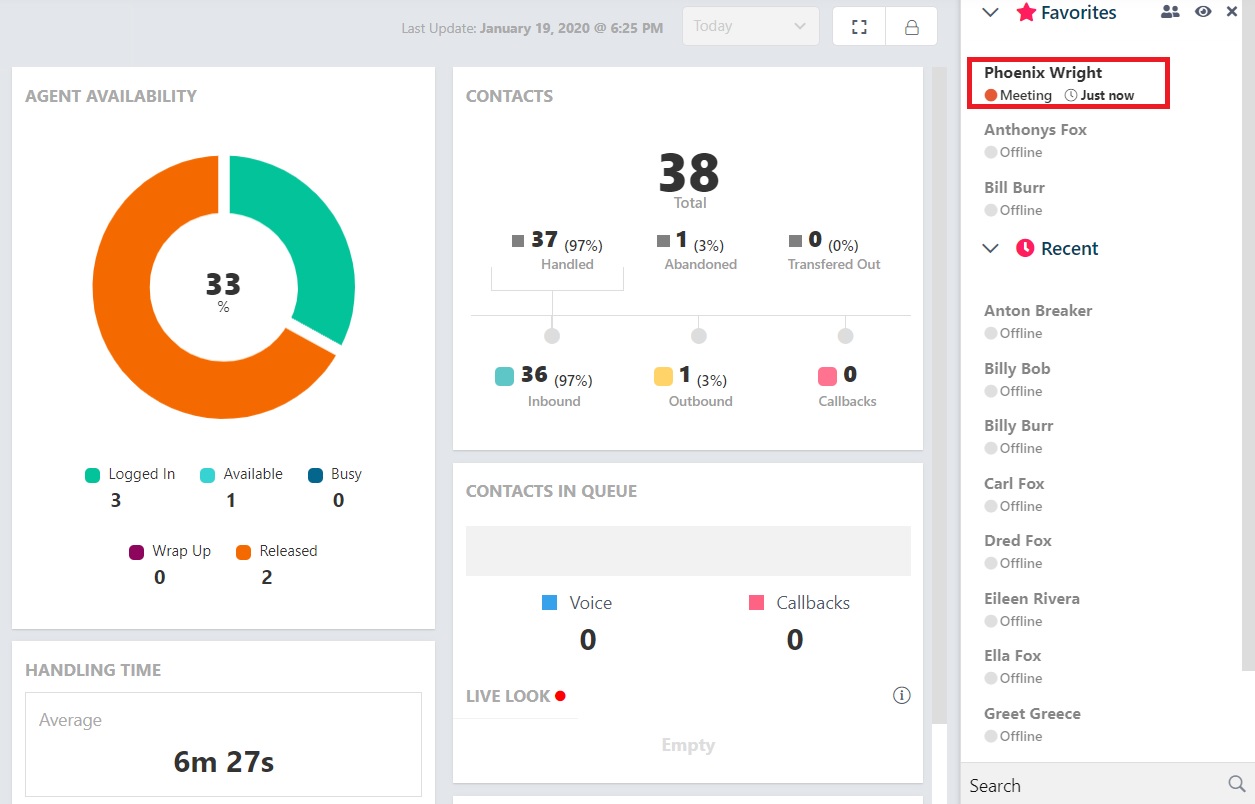Click the contacts Search input field
The image size is (1255, 804).
coord(1094,785)
